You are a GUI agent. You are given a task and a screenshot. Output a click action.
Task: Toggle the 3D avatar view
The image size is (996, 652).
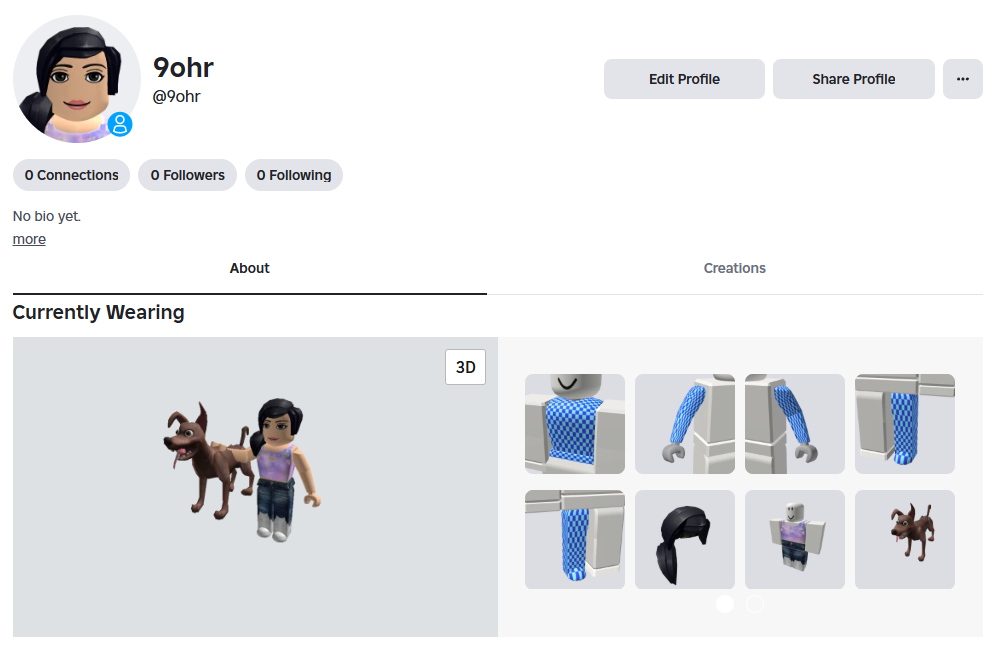tap(466, 367)
